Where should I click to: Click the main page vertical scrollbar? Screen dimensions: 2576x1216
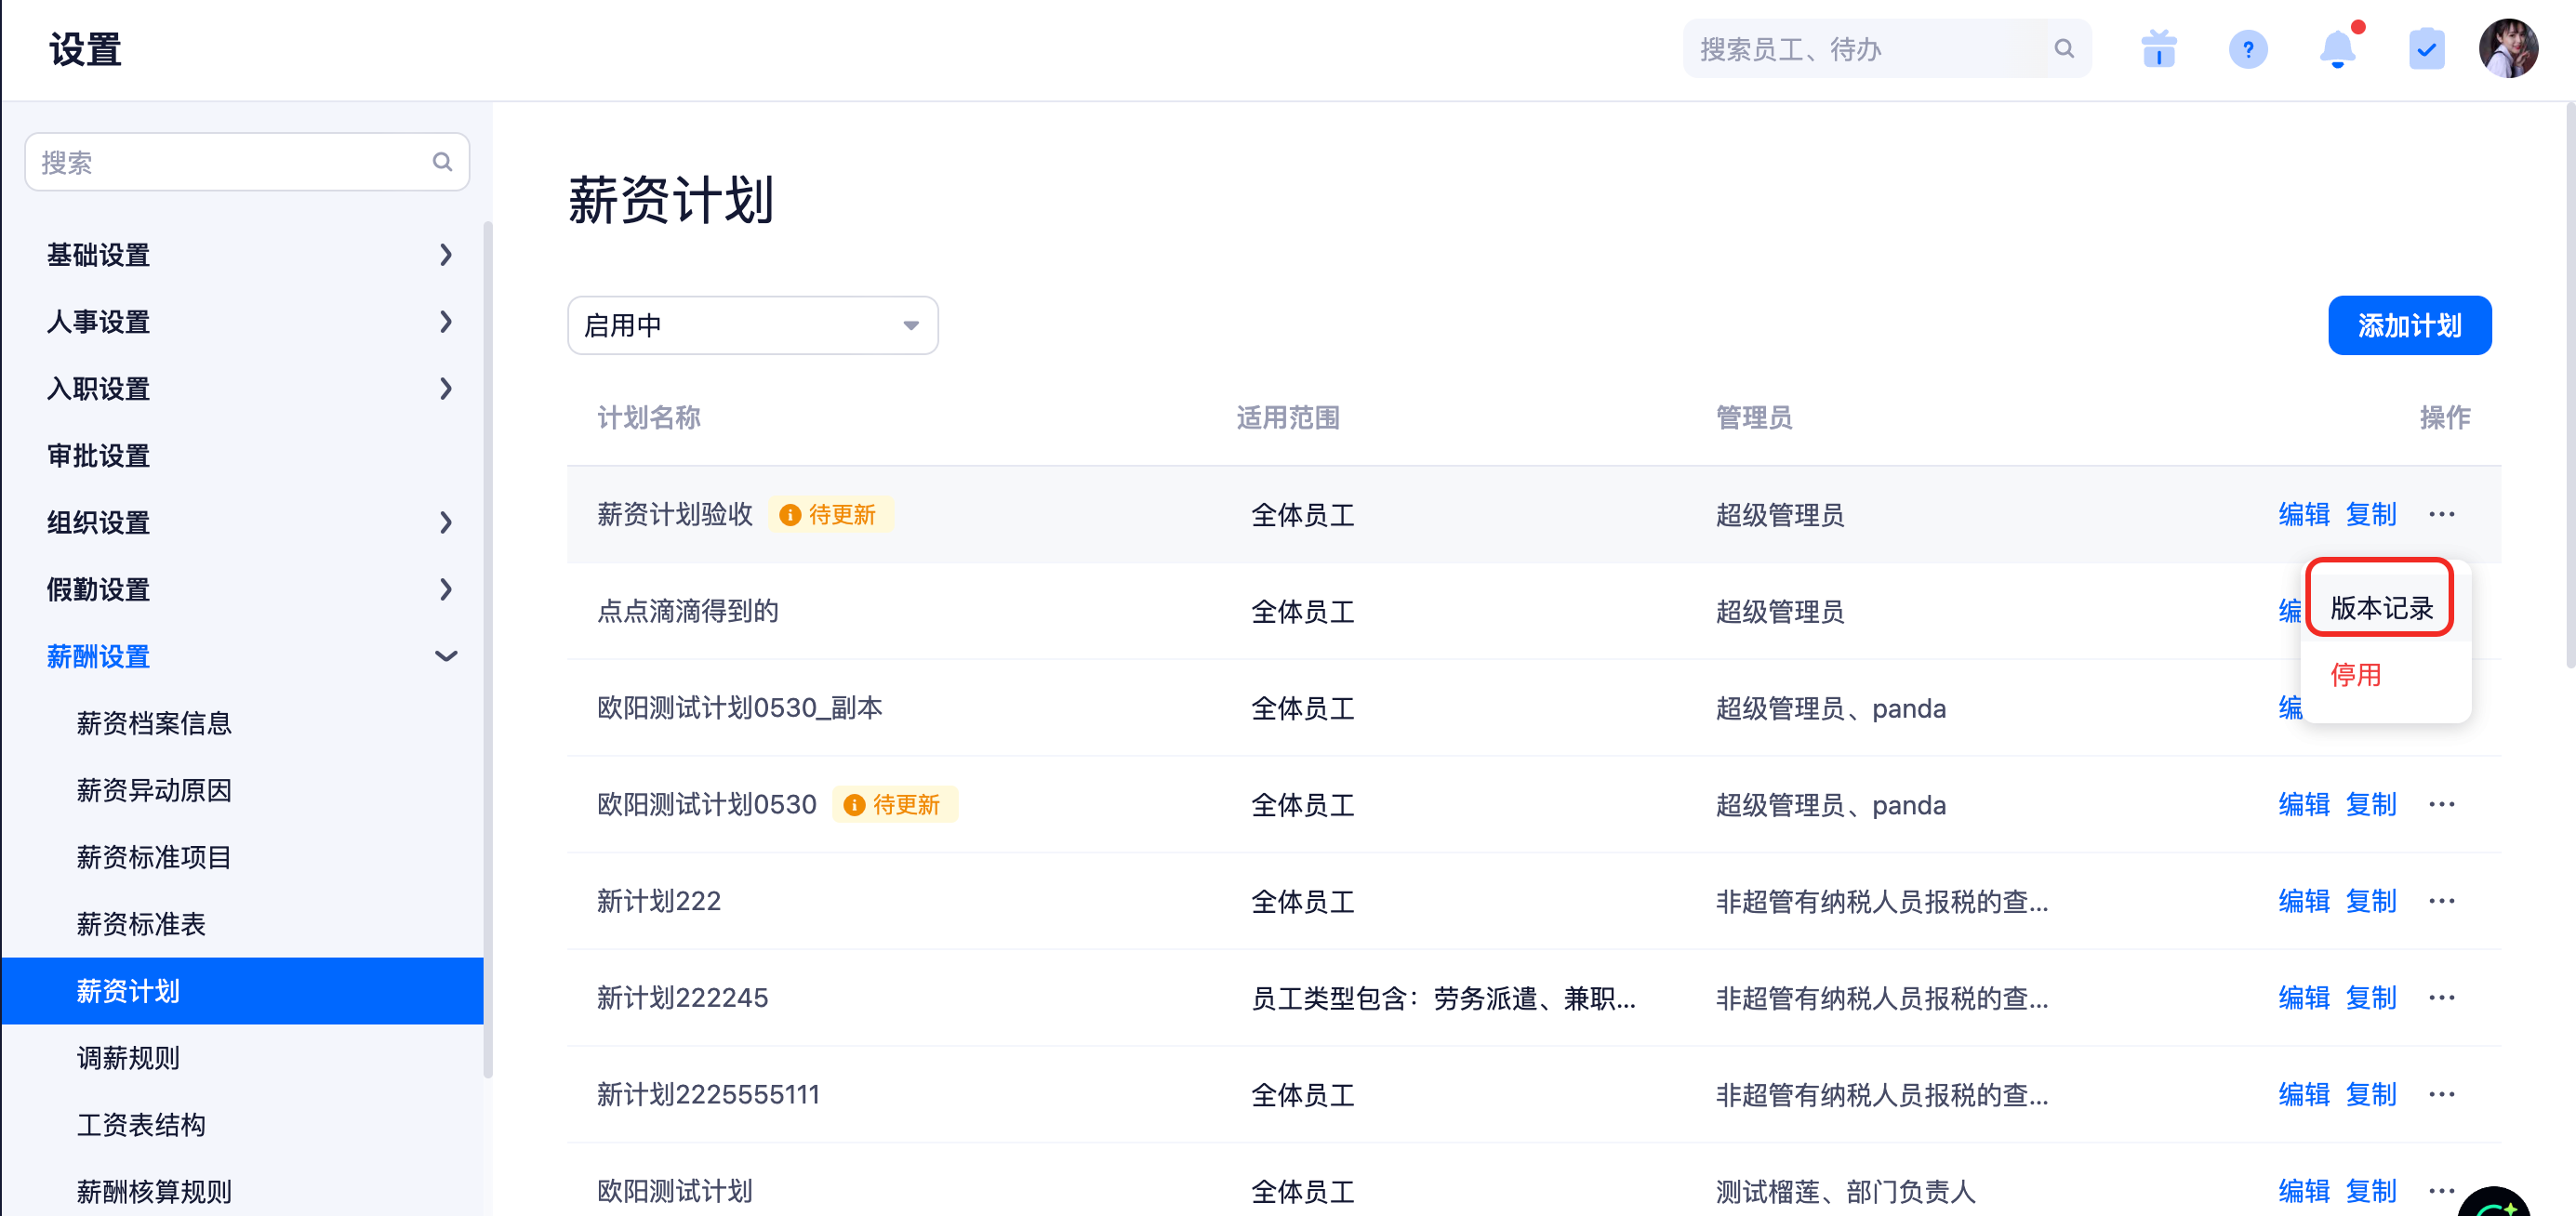[2570, 385]
